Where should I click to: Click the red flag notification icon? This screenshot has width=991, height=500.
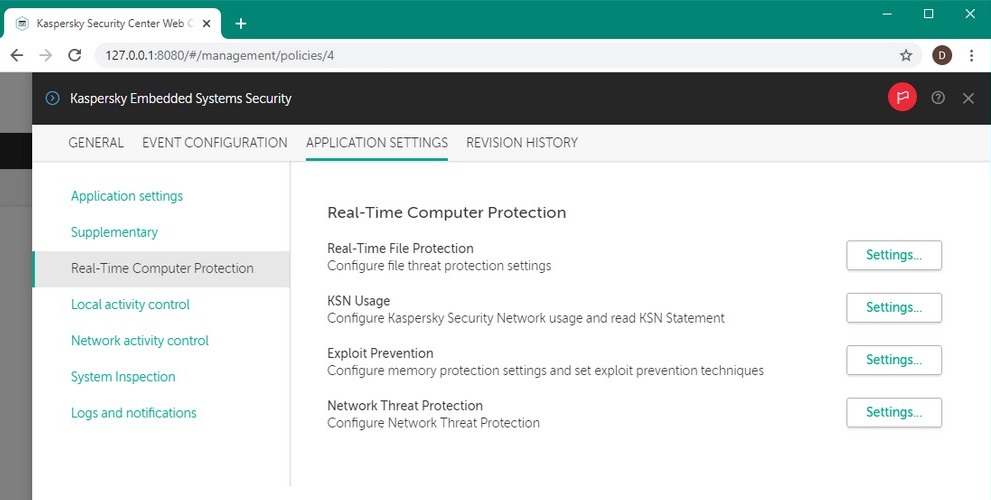[902, 97]
